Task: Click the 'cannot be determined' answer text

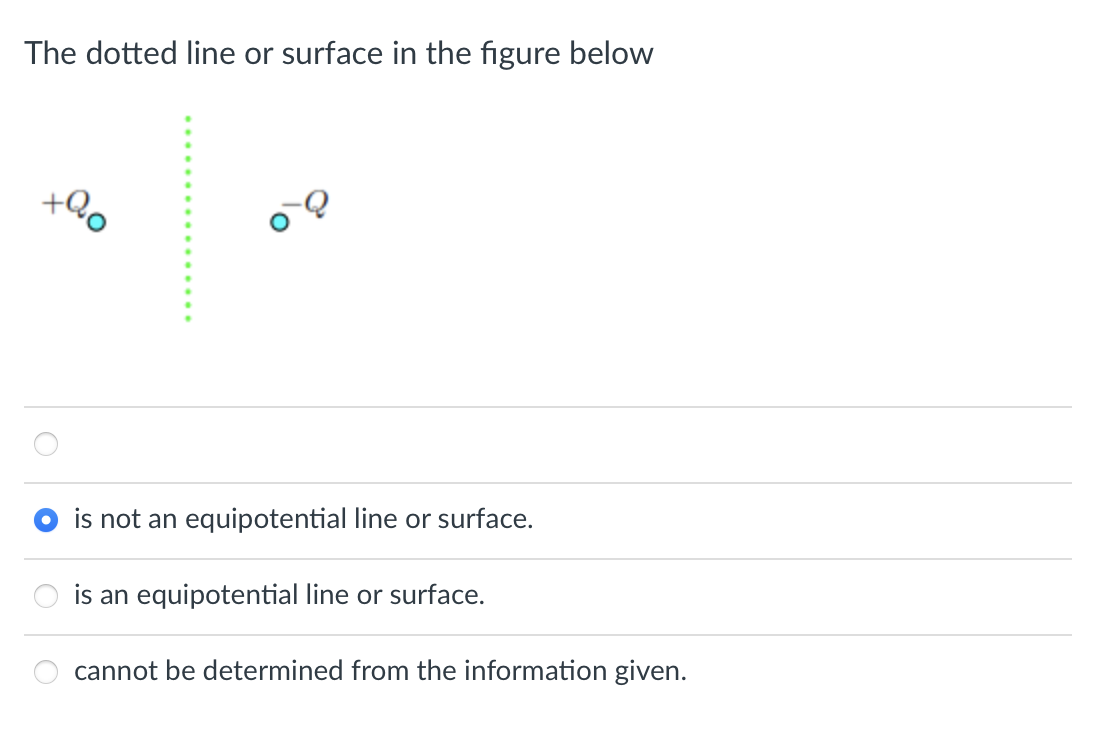Action: pyautogui.click(x=380, y=671)
